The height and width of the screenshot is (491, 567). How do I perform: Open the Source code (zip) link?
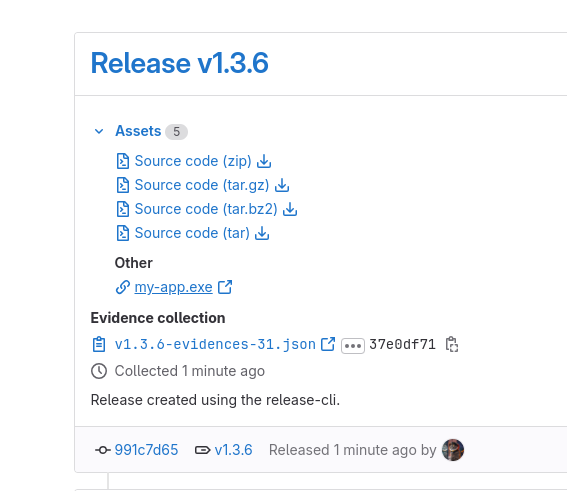tap(193, 161)
